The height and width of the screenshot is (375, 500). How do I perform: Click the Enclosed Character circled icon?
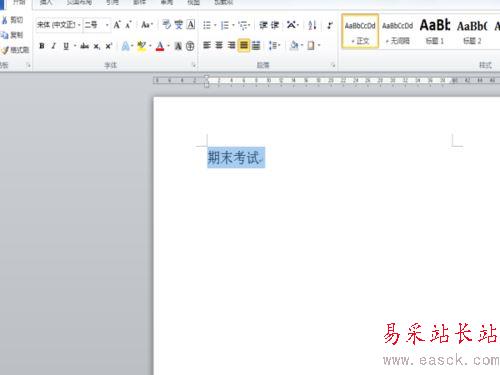(190, 46)
